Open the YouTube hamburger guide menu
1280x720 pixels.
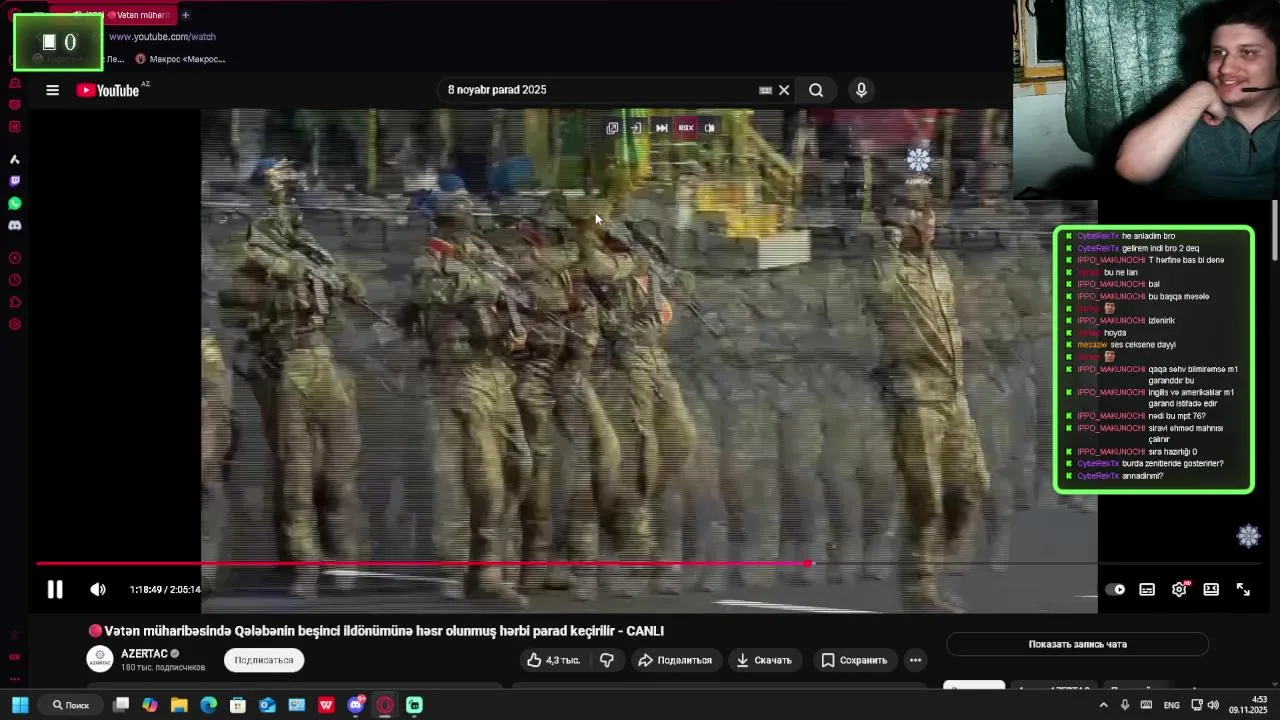52,90
